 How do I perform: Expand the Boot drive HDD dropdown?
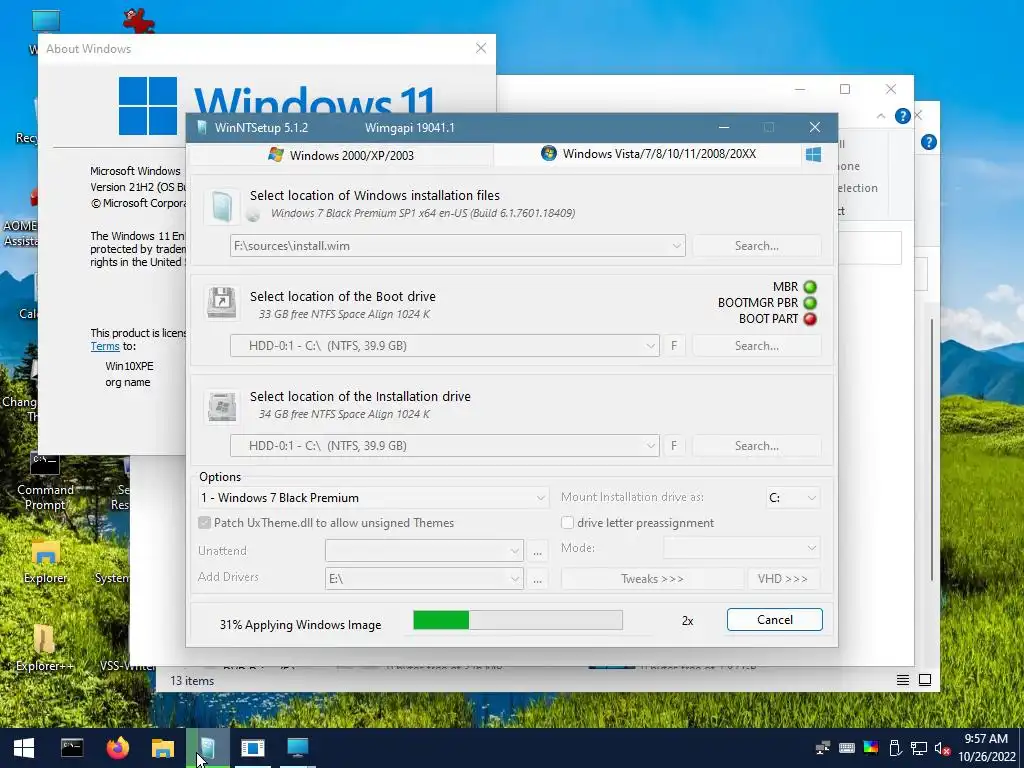click(x=650, y=346)
